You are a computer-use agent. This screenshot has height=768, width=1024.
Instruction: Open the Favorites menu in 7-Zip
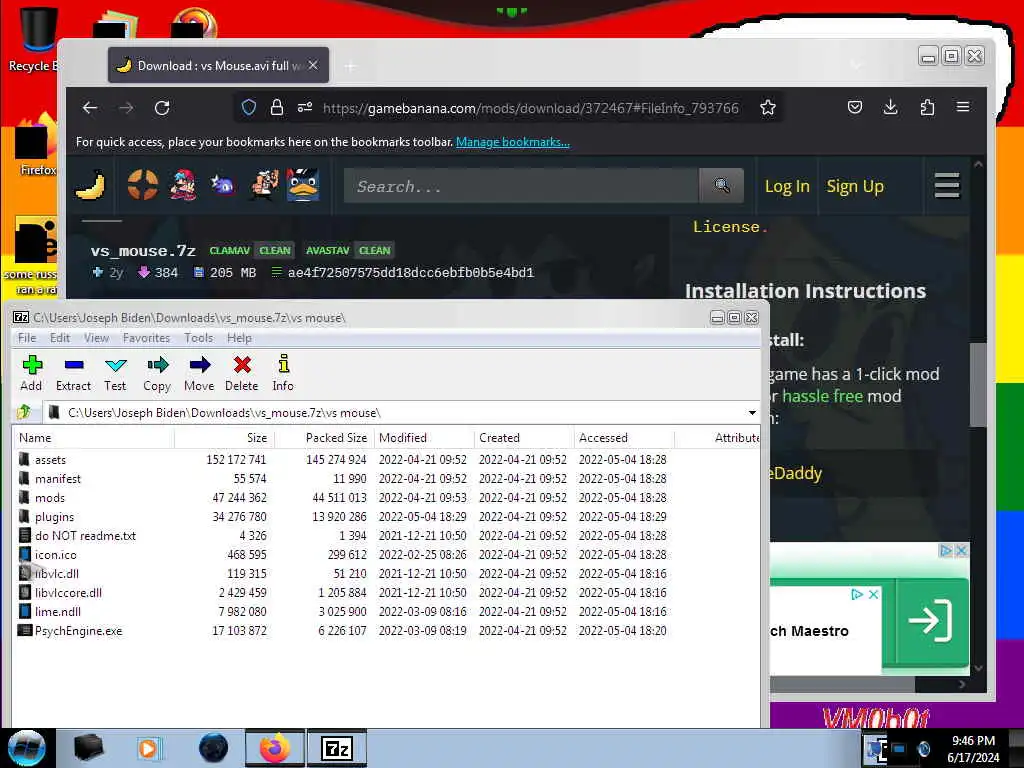146,338
